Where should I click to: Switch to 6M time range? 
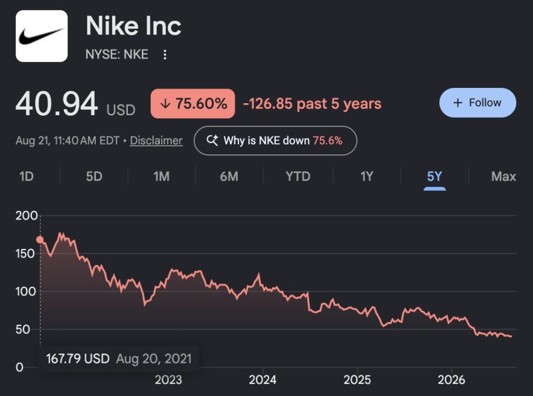[x=229, y=176]
